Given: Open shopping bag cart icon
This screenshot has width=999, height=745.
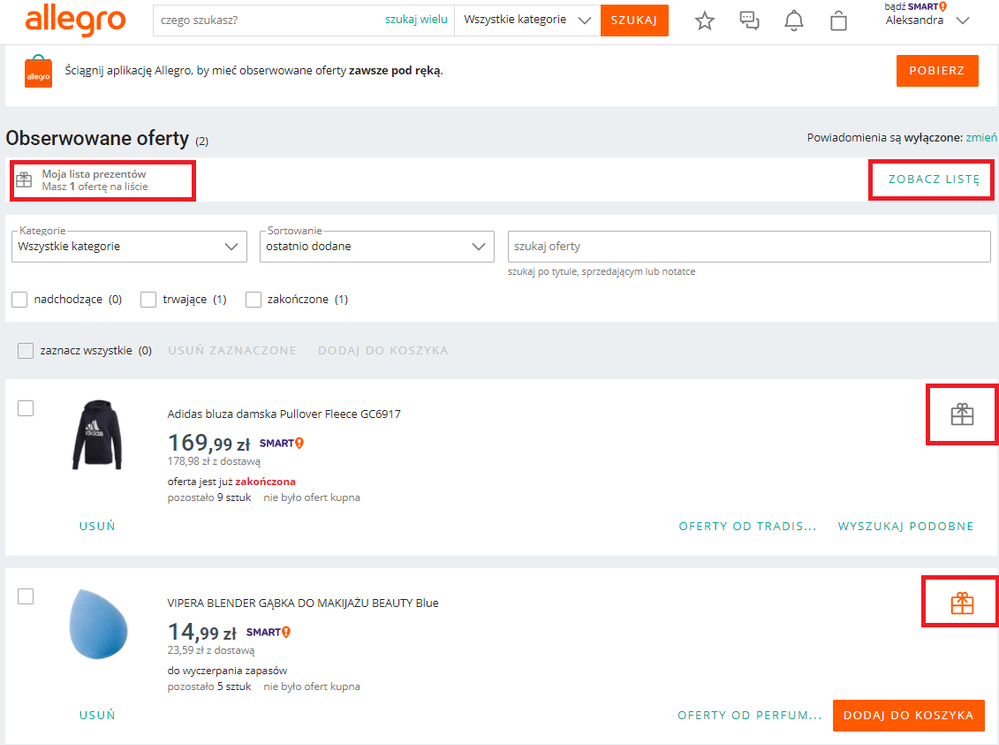Looking at the screenshot, I should pos(838,20).
